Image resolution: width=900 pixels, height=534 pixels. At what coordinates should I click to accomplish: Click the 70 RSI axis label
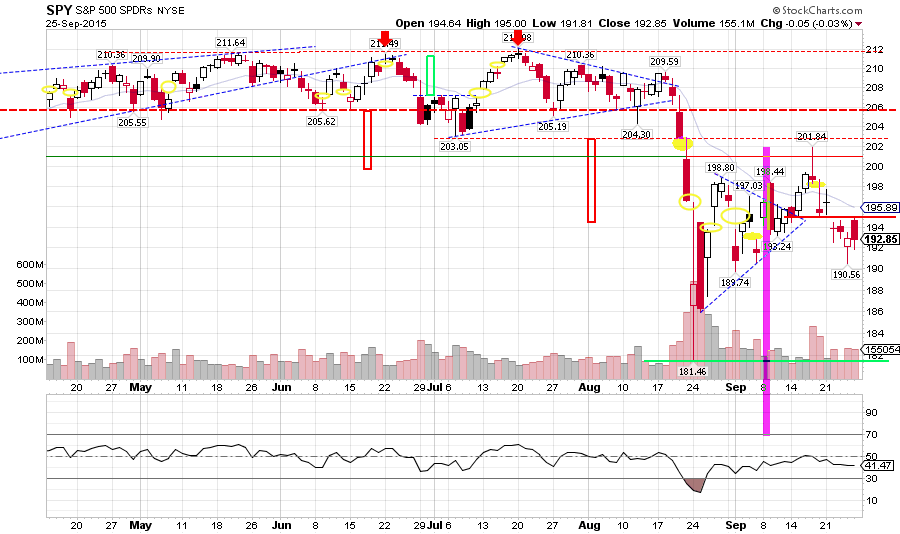871,435
